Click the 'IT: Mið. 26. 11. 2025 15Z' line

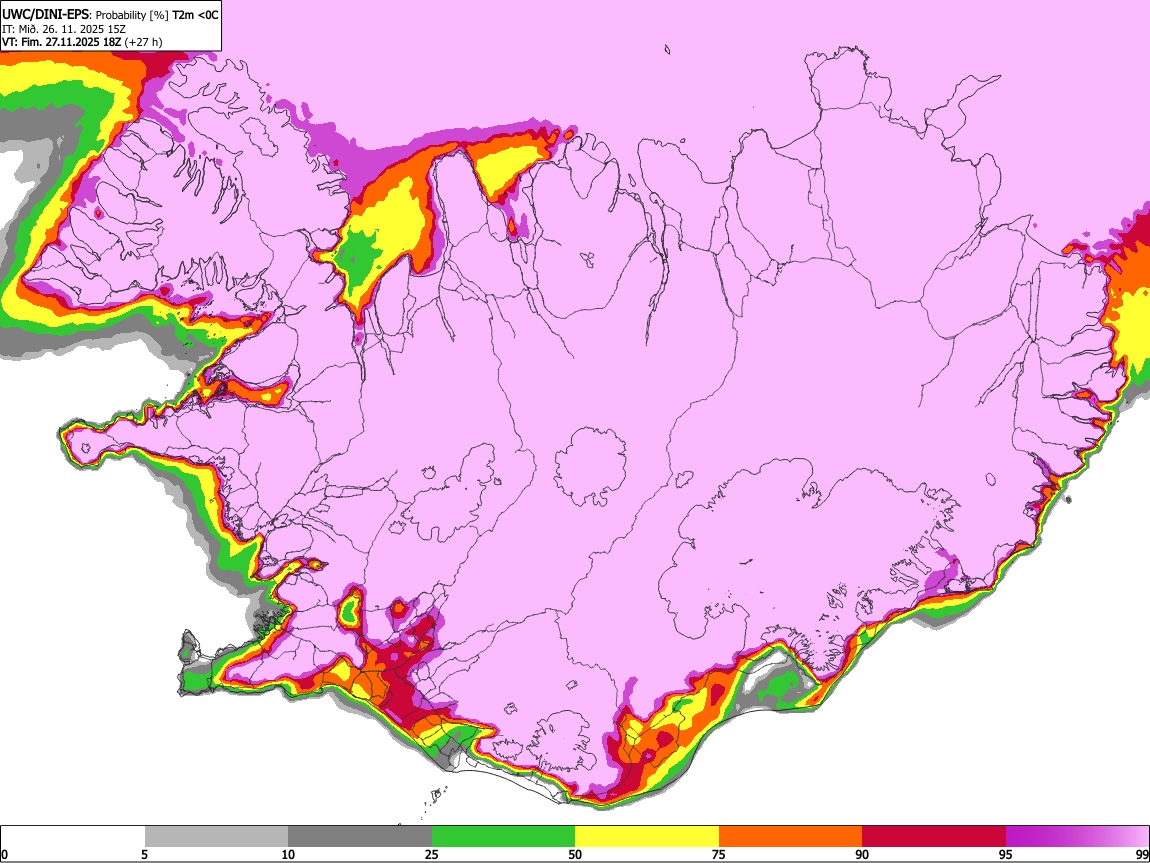tap(64, 29)
